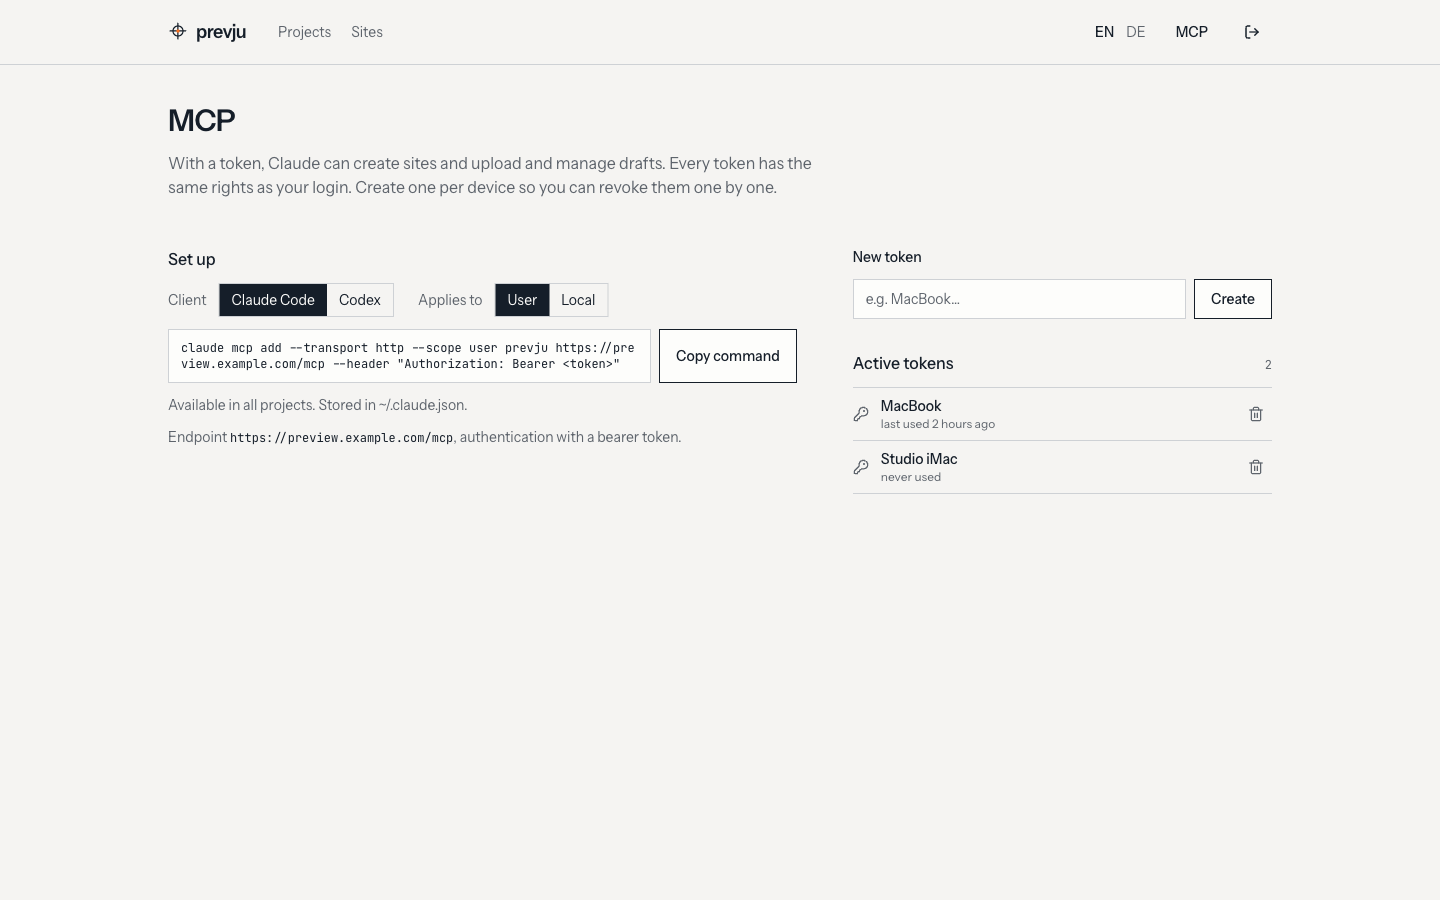Click the Studio iMac token name
The image size is (1440, 900).
click(x=919, y=459)
